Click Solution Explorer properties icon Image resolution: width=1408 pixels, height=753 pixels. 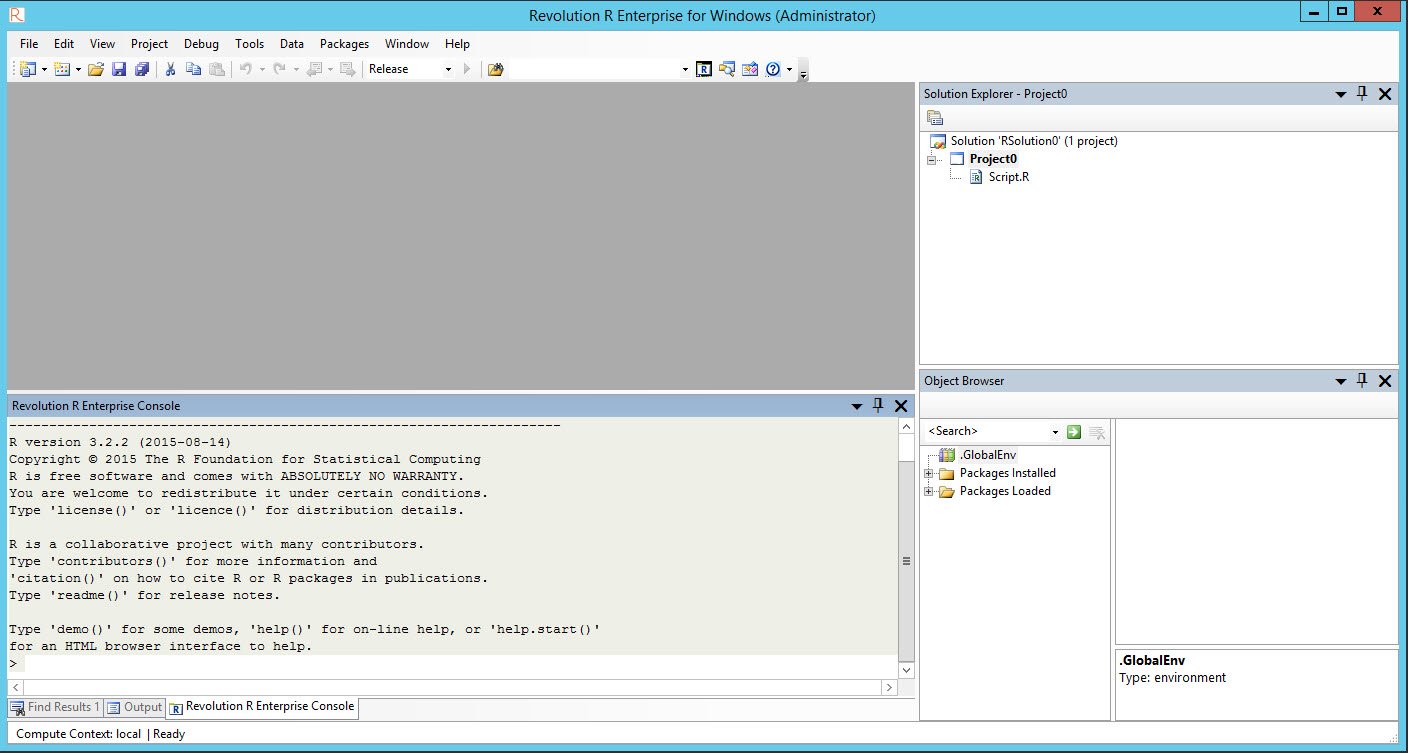935,118
